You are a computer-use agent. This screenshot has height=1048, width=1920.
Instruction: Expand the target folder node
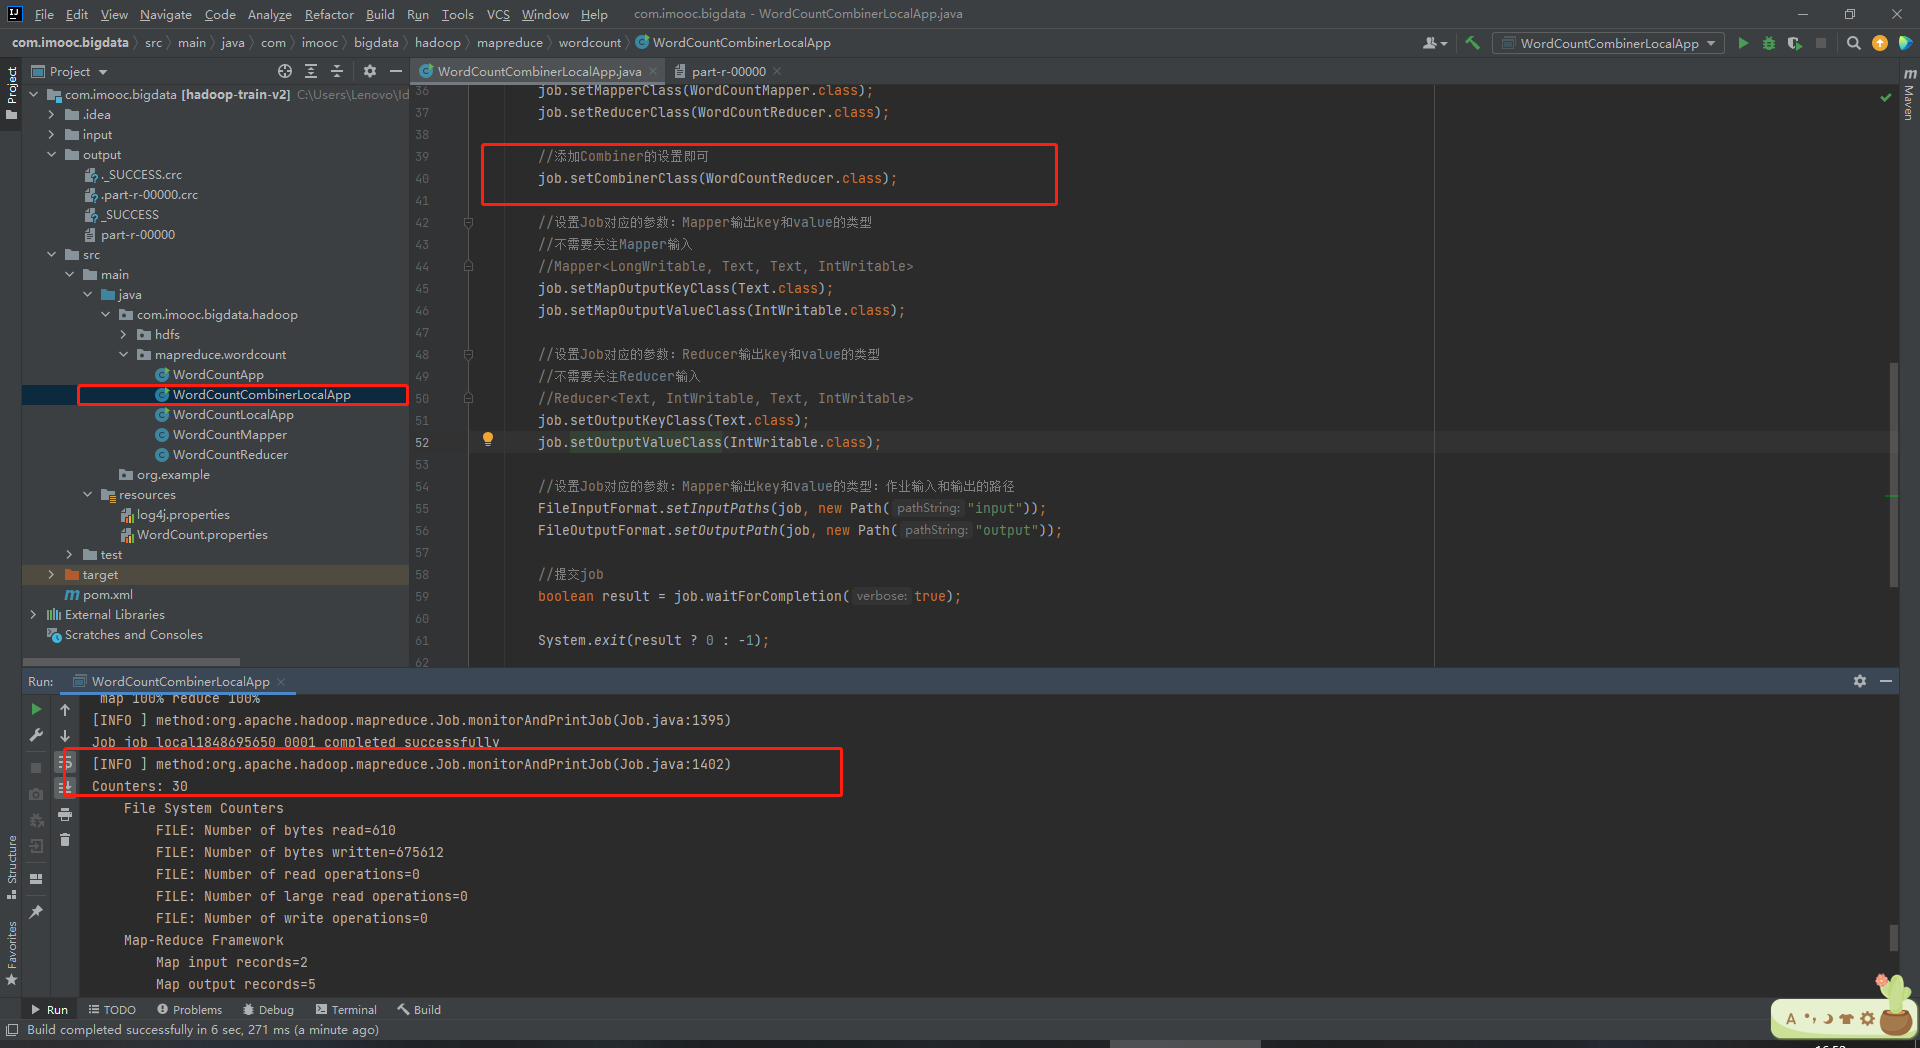(51, 575)
